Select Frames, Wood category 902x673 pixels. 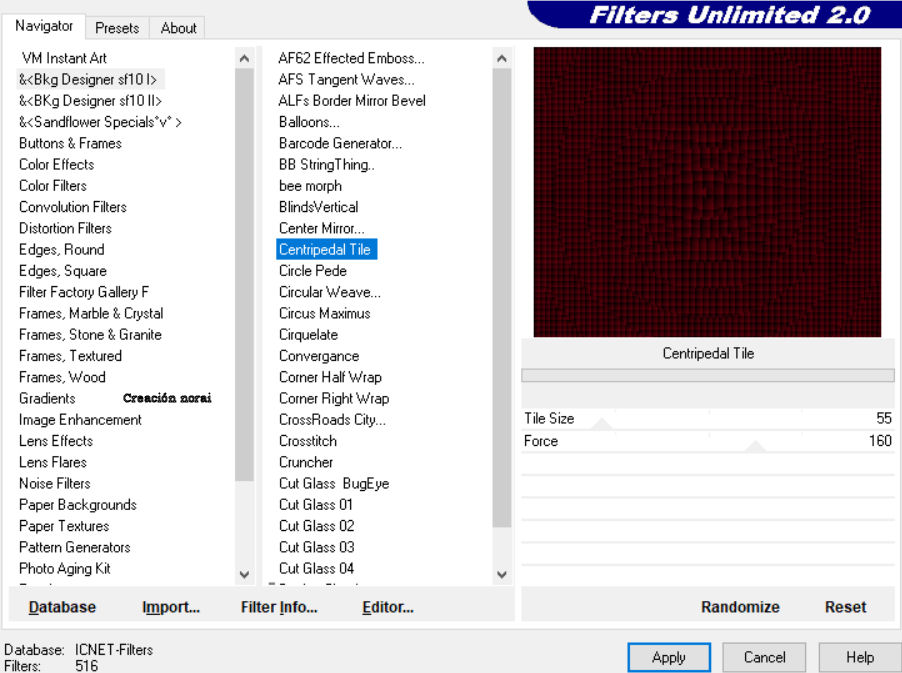62,377
